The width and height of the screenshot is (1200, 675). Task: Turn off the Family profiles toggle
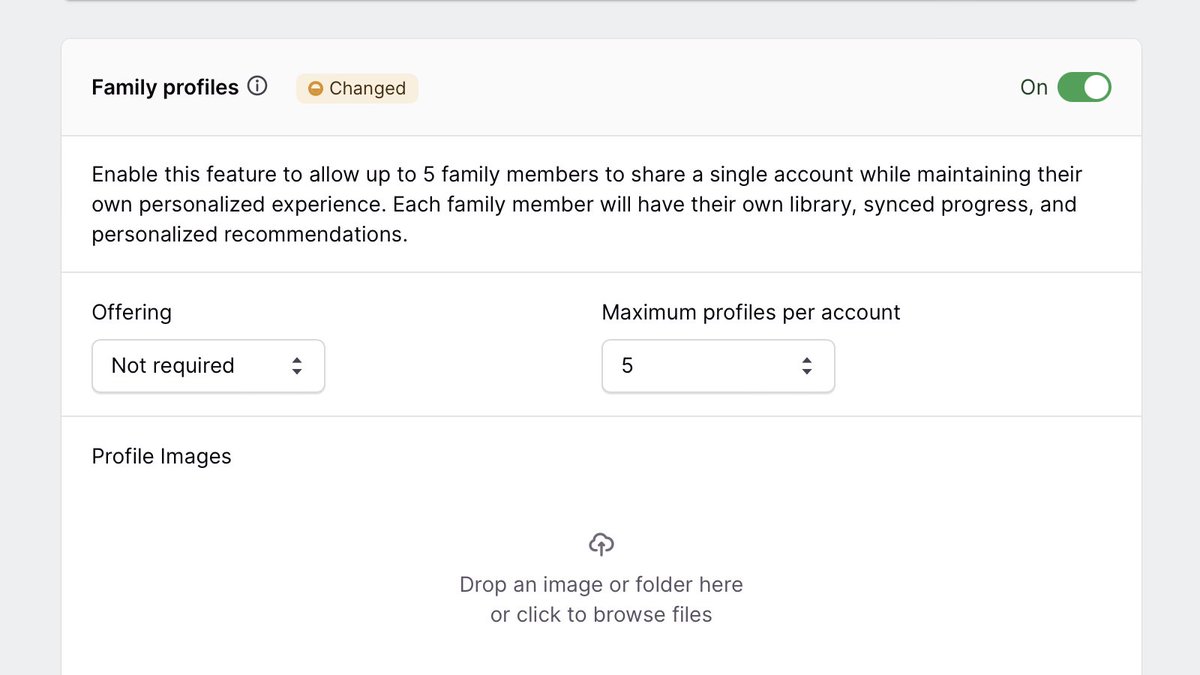pos(1084,87)
